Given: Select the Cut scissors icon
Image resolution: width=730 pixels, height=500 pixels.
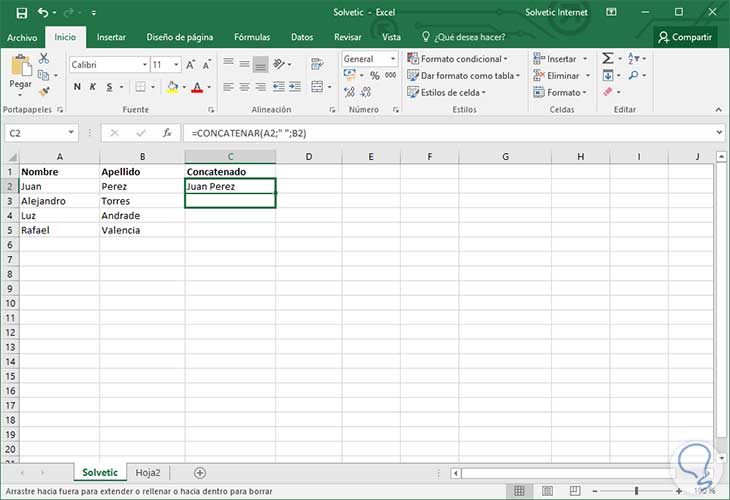Looking at the screenshot, I should click(44, 58).
